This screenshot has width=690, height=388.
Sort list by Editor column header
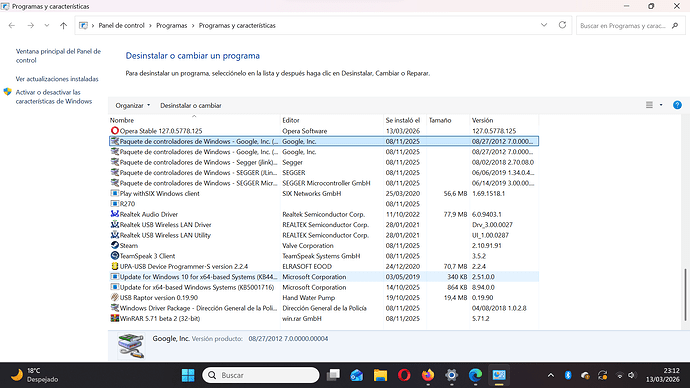[332, 120]
